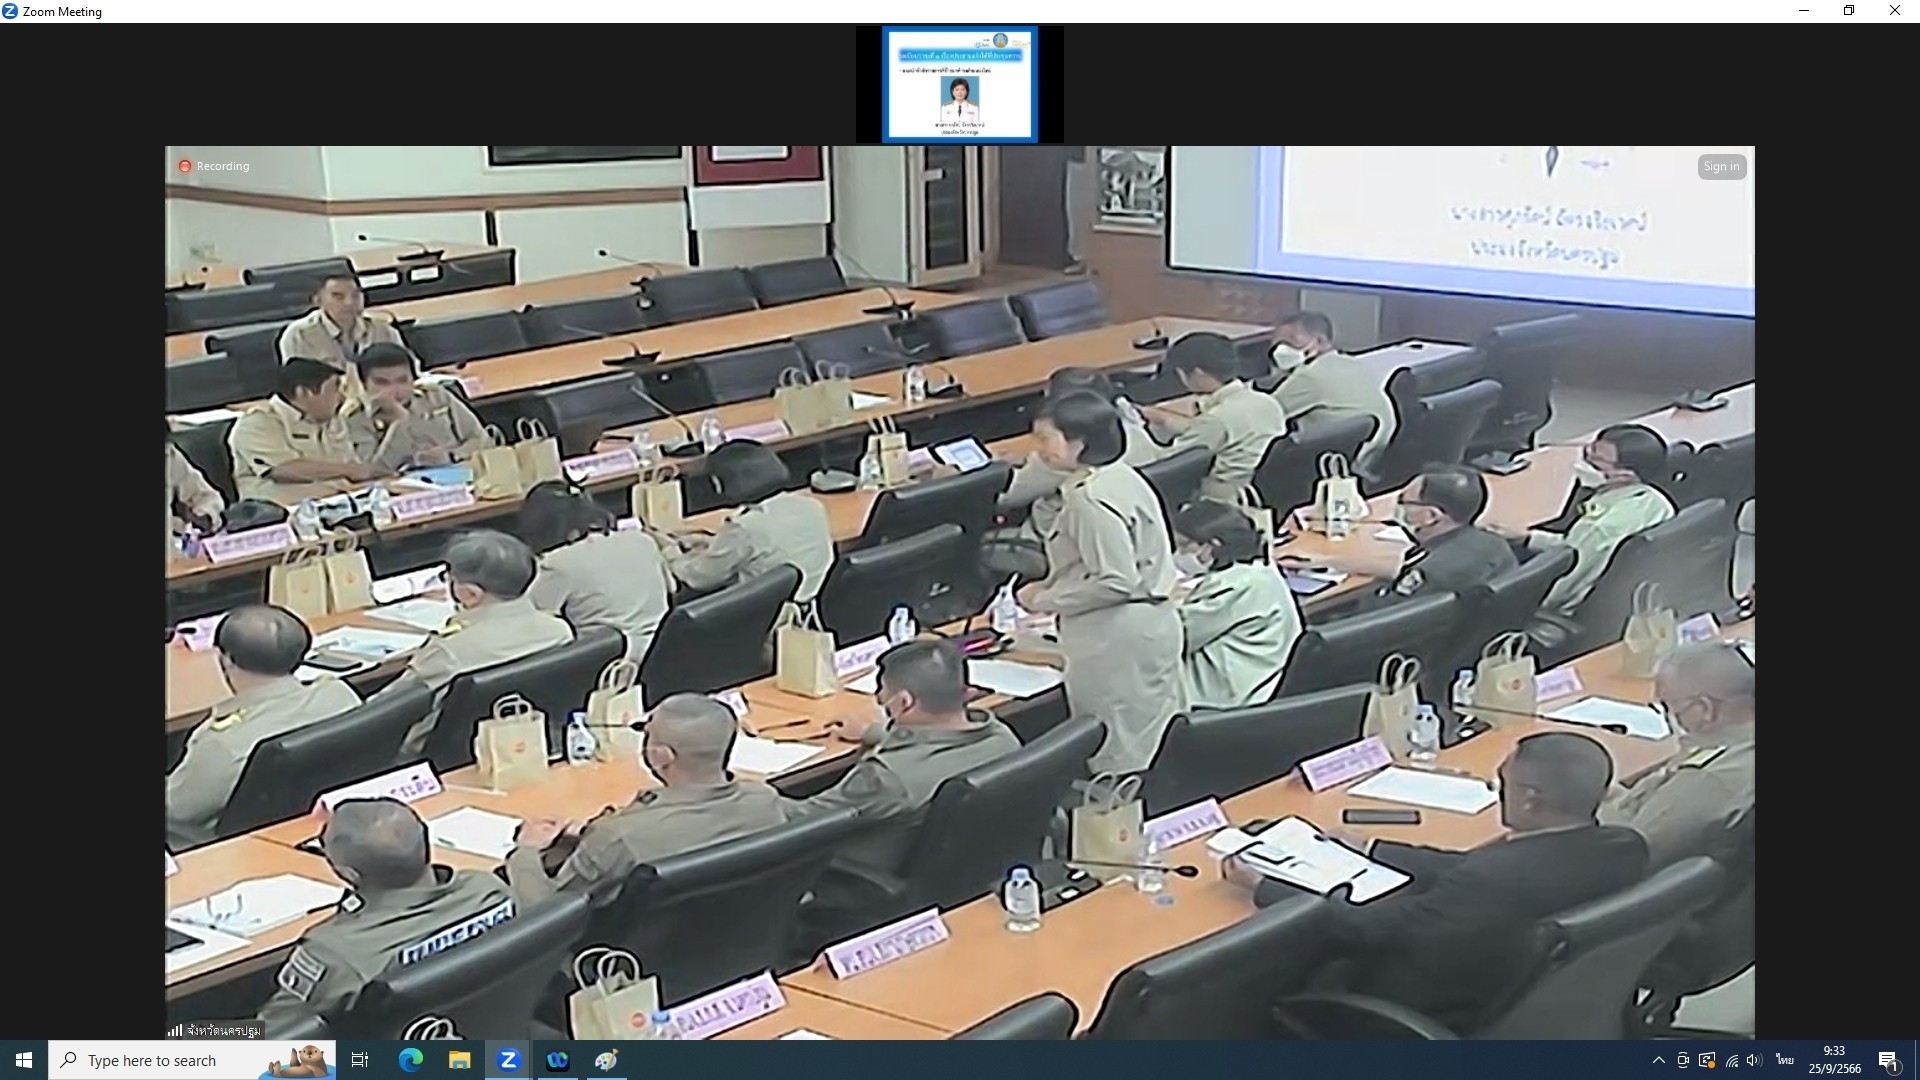
Task: Select the shared presentation thumbnail at top
Action: click(959, 84)
